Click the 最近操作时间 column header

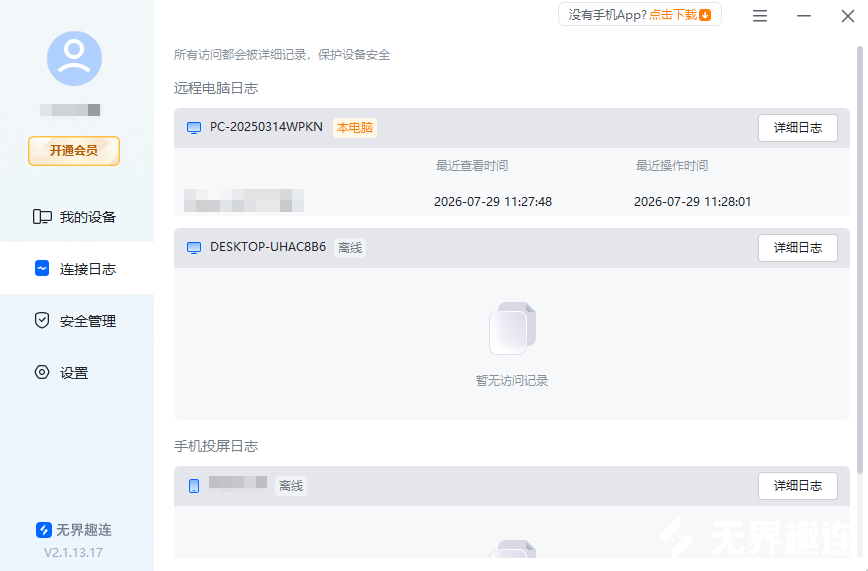click(x=671, y=166)
